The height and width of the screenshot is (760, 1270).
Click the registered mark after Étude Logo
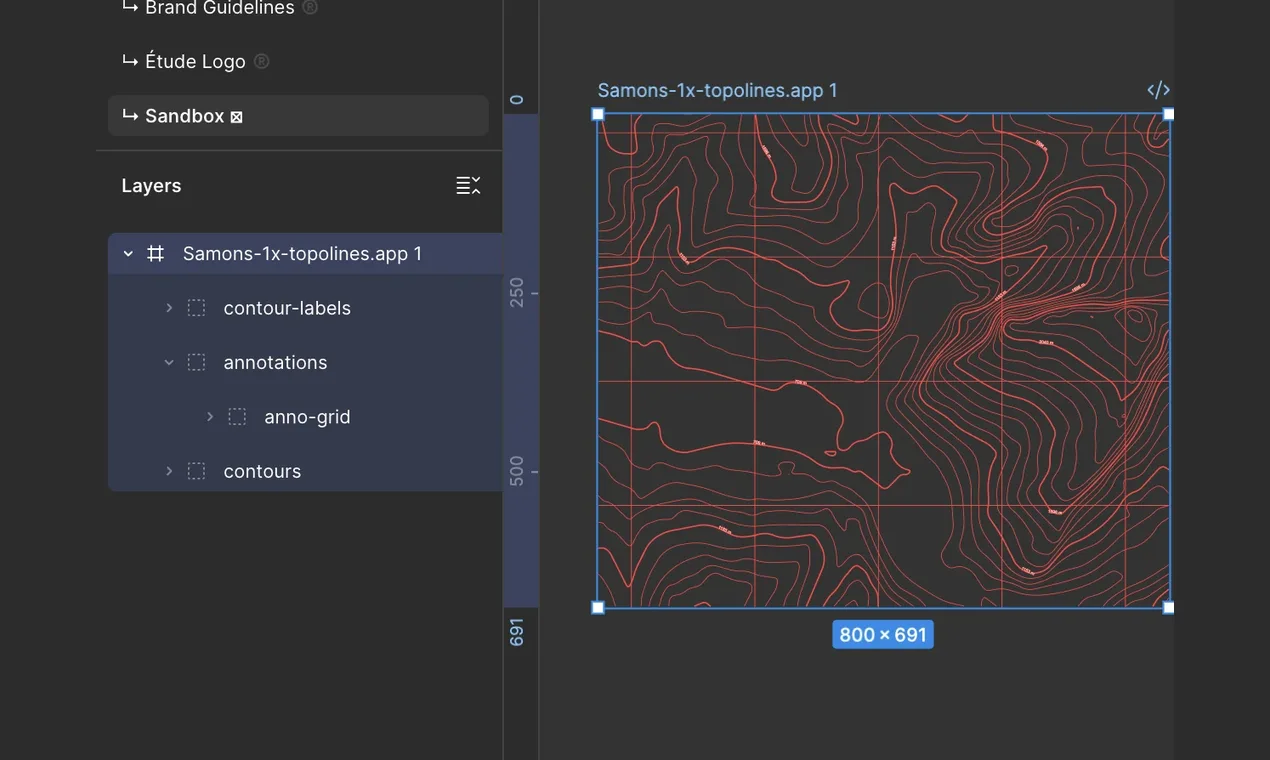tap(261, 61)
